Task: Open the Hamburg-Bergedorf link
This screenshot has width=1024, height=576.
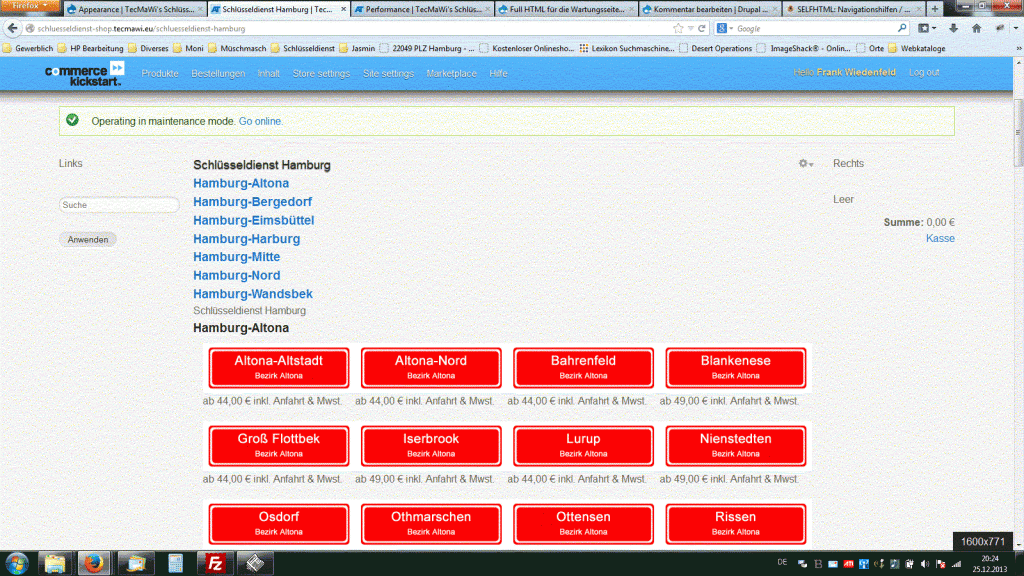Action: 252,202
